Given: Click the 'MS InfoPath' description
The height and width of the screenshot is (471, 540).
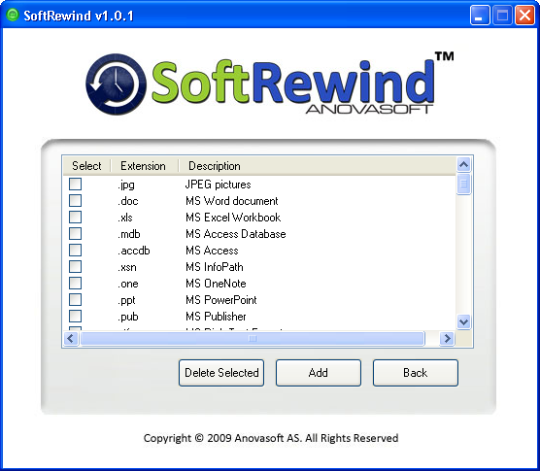Looking at the screenshot, I should pos(215,267).
